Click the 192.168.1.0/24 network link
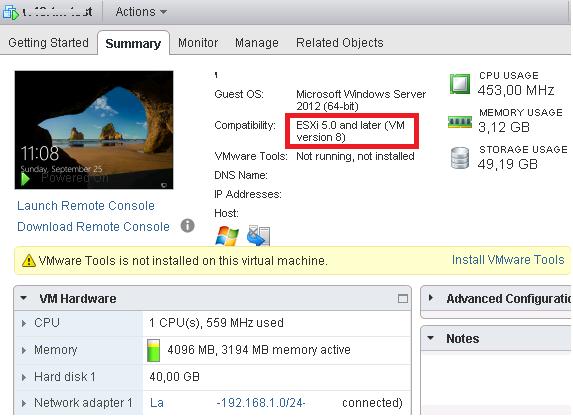Image resolution: width=573 pixels, height=419 pixels. [261, 403]
